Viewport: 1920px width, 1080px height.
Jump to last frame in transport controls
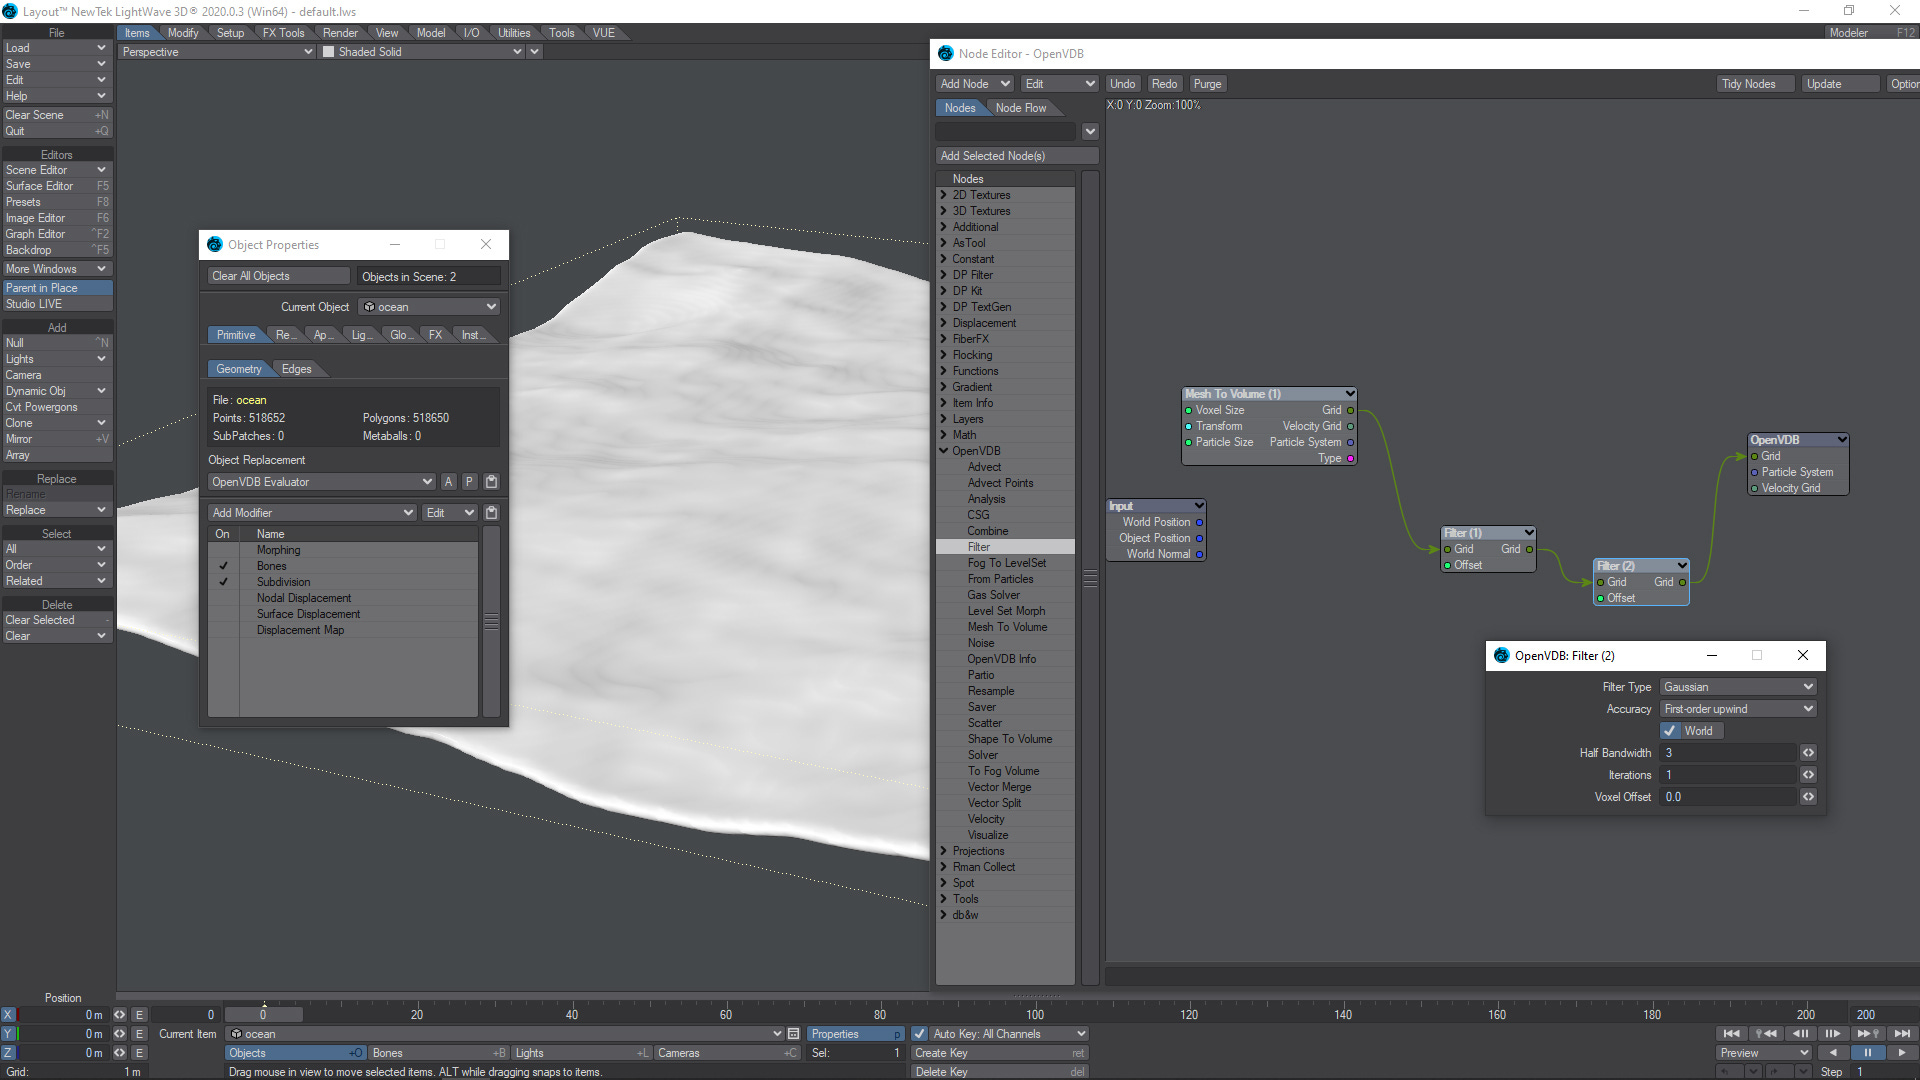tap(1901, 1034)
